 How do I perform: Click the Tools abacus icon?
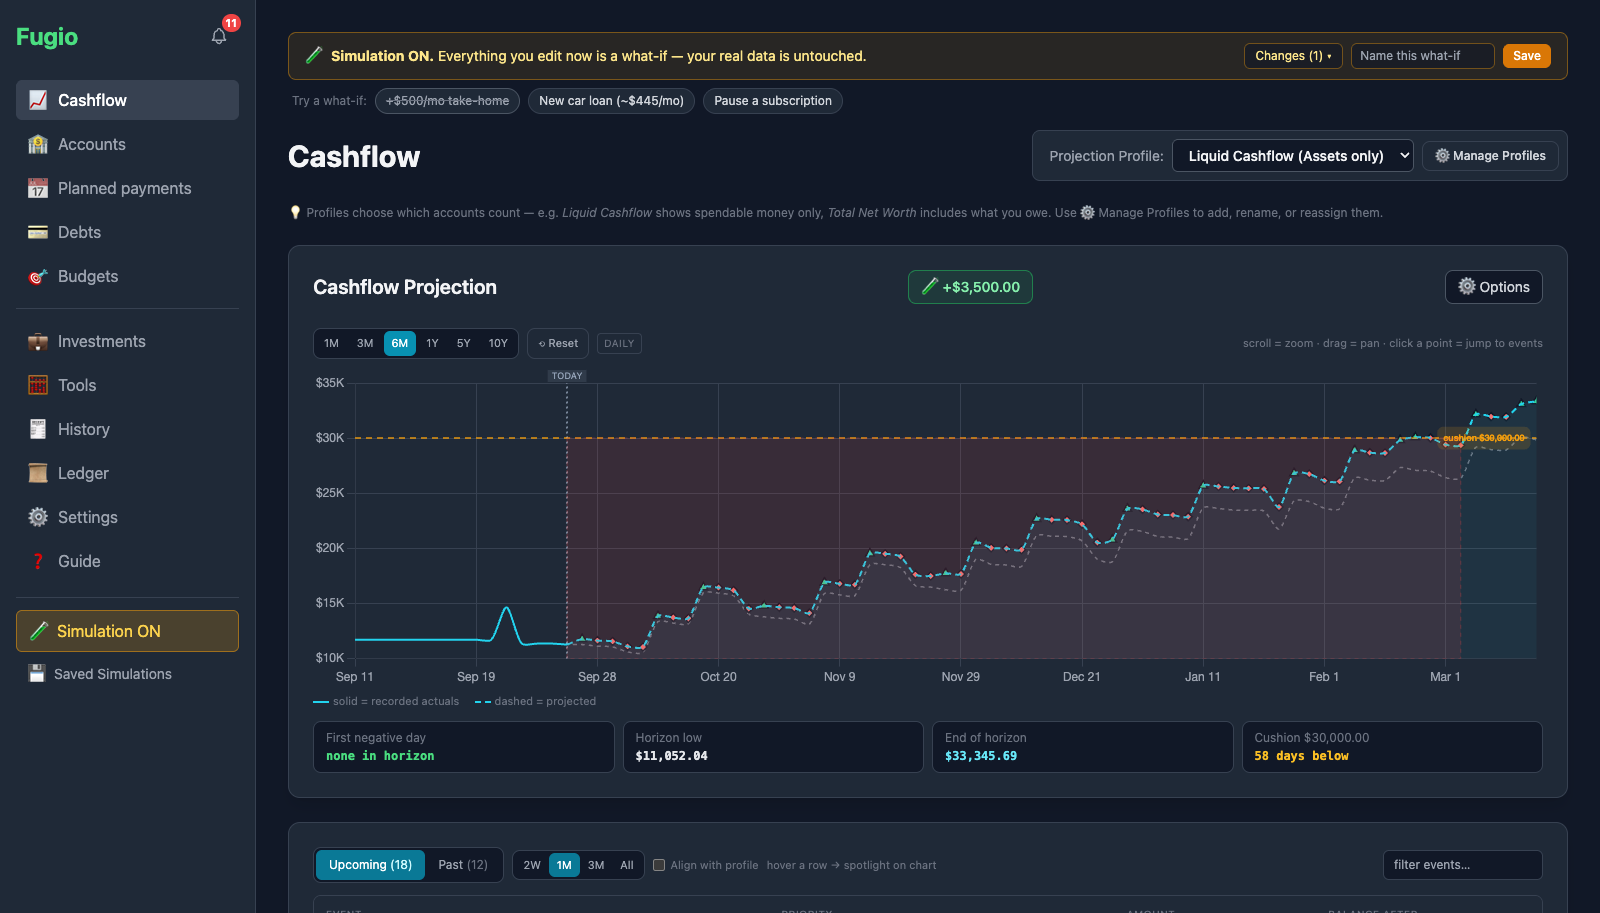point(38,385)
